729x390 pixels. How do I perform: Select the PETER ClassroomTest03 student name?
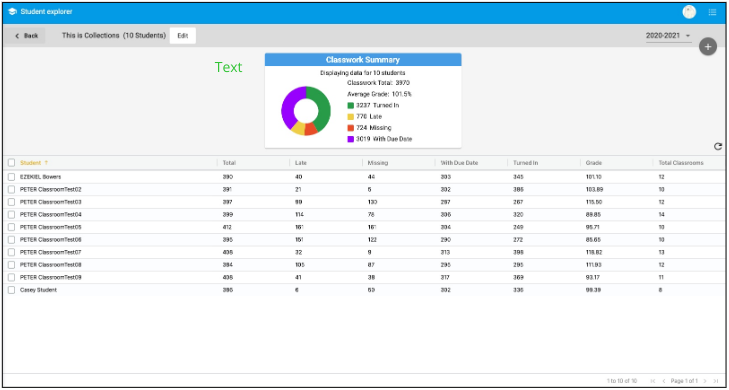coord(51,202)
